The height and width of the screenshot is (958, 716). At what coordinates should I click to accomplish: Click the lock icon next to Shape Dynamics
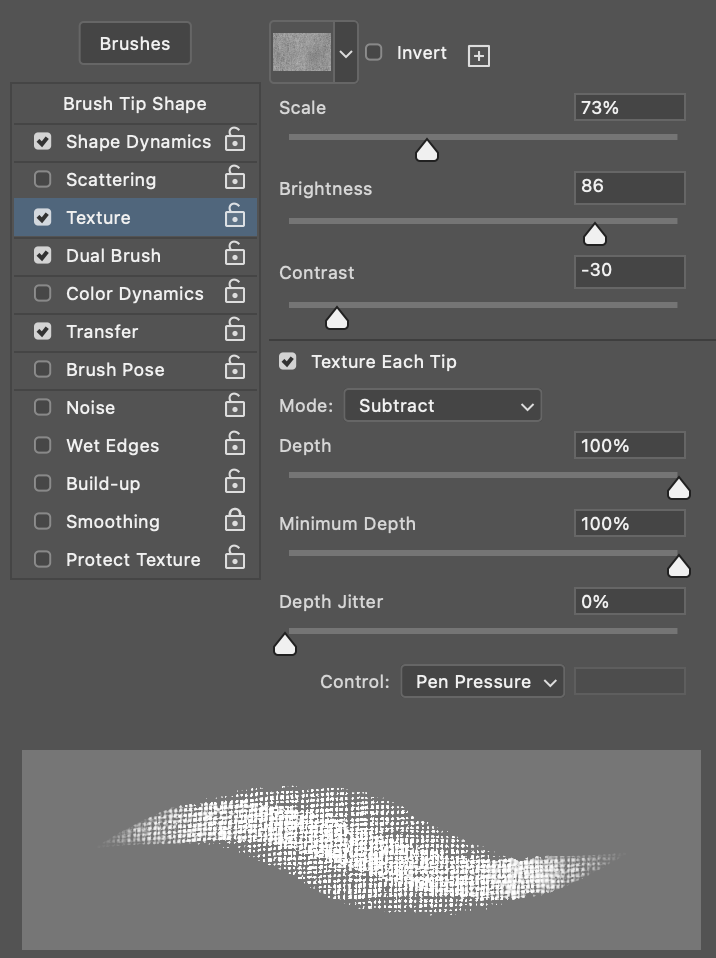pos(235,140)
